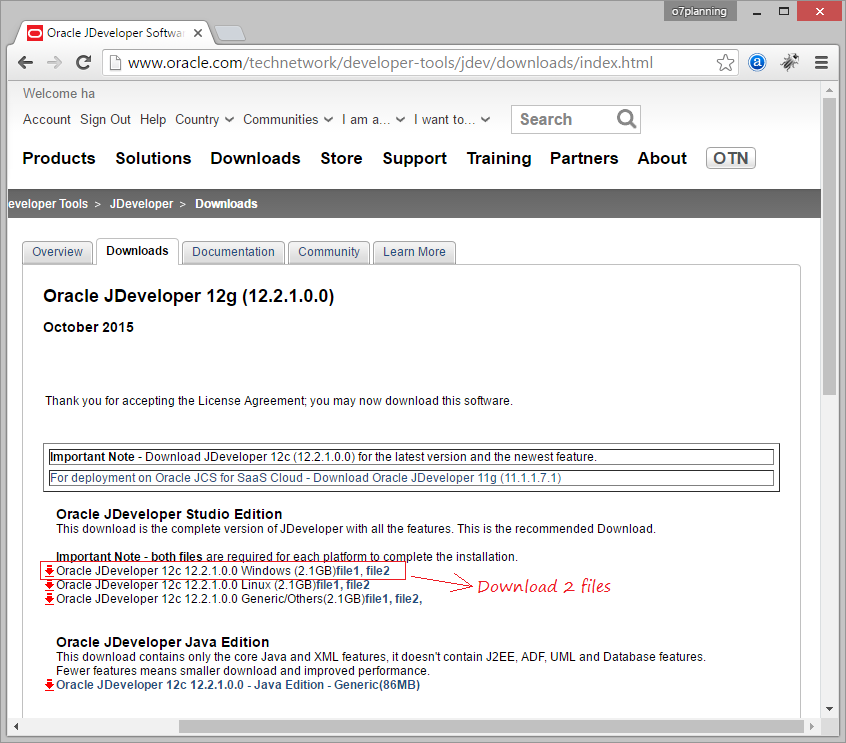
Task: Open the Products menu
Action: click(x=59, y=158)
